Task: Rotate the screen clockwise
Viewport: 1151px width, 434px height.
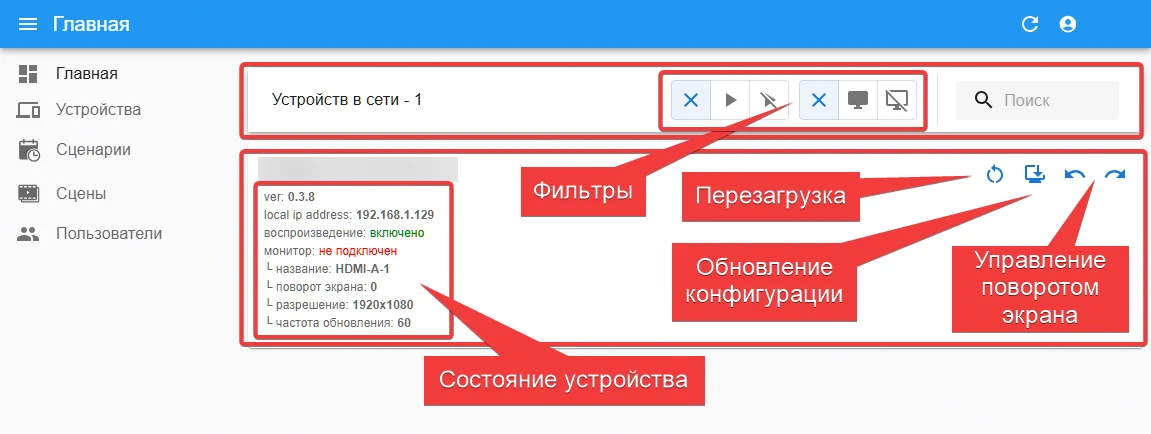Action: 1114,176
